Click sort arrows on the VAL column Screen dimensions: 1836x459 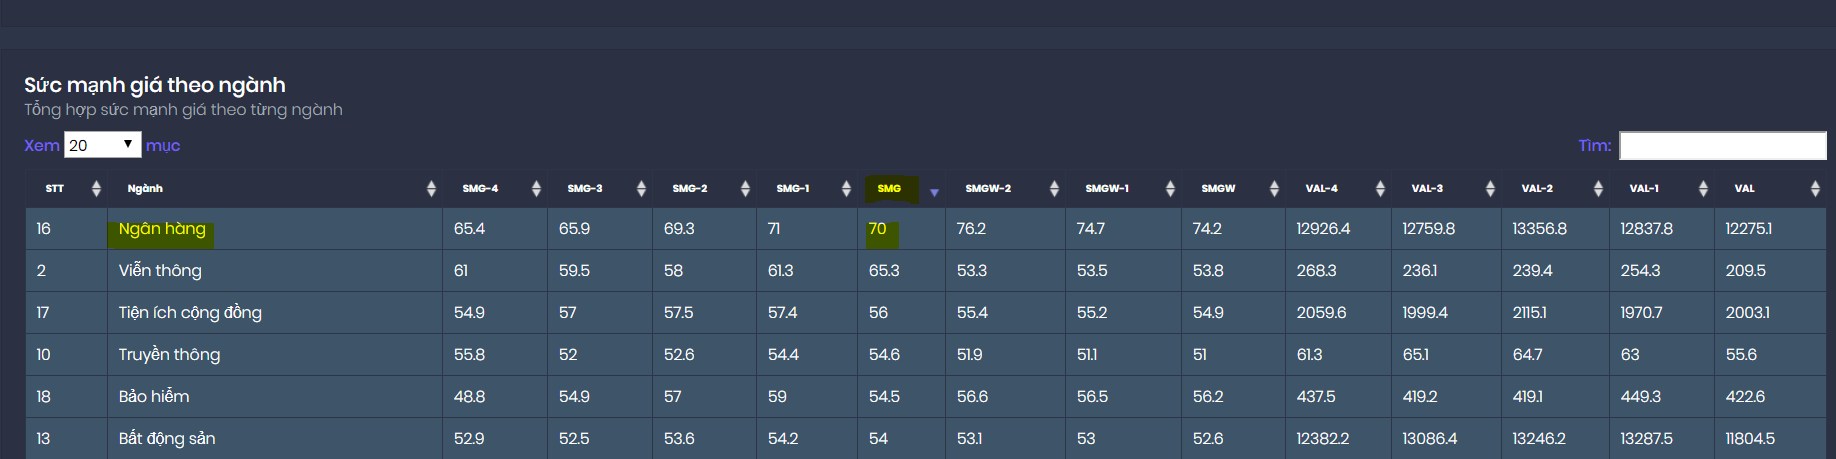pos(1815,189)
